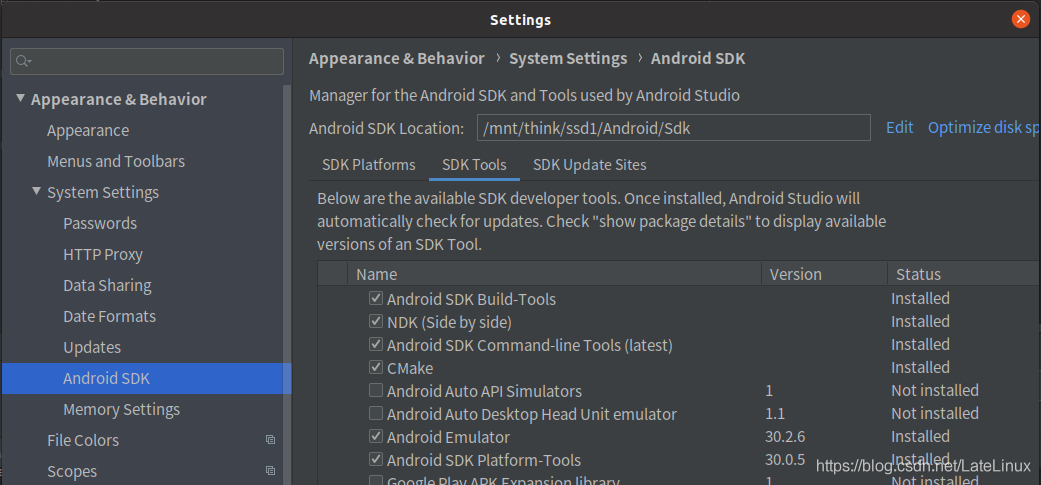This screenshot has height=485, width=1041.
Task: Collapse the System Settings tree node
Action: click(37, 192)
